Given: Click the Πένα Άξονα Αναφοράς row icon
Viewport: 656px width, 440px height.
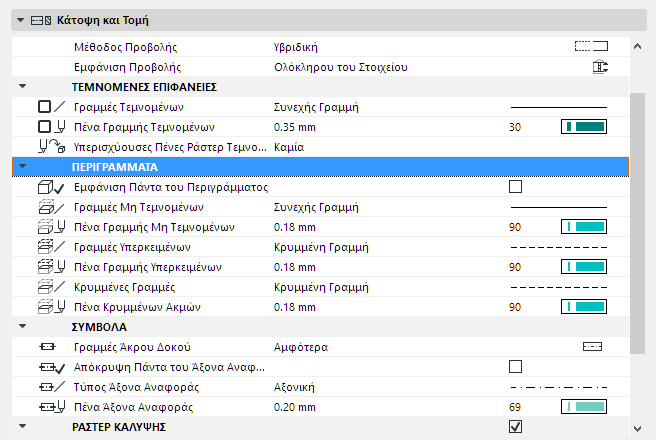Looking at the screenshot, I should coord(50,407).
